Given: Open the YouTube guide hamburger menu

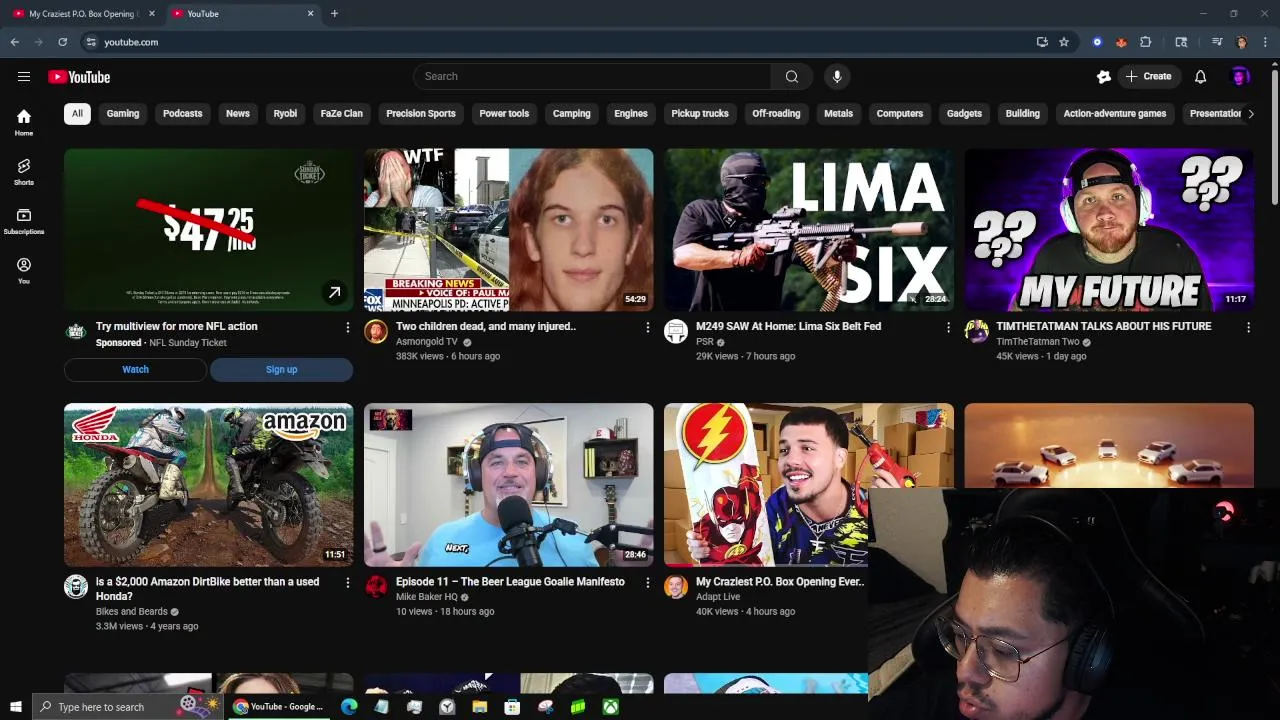Looking at the screenshot, I should (24, 77).
